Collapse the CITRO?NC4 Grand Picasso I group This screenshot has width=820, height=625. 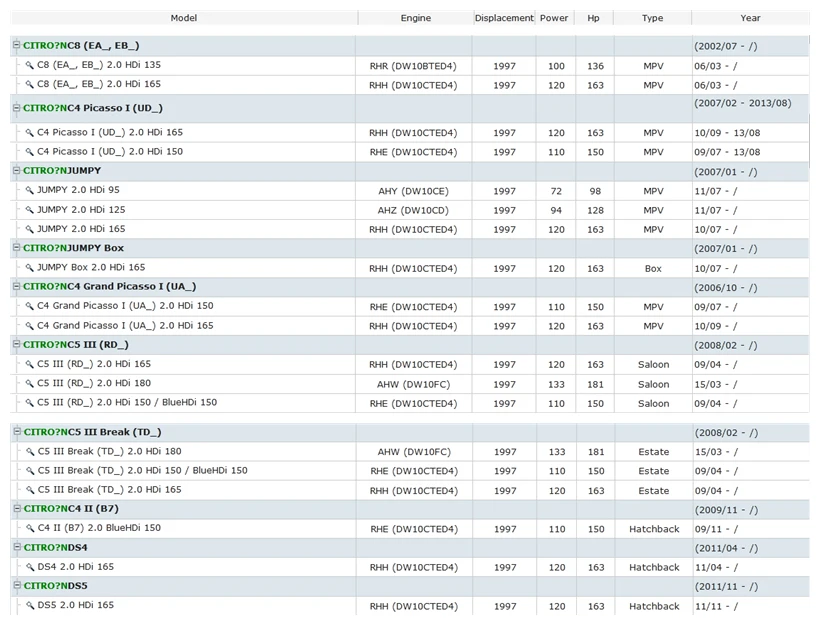pyautogui.click(x=16, y=286)
